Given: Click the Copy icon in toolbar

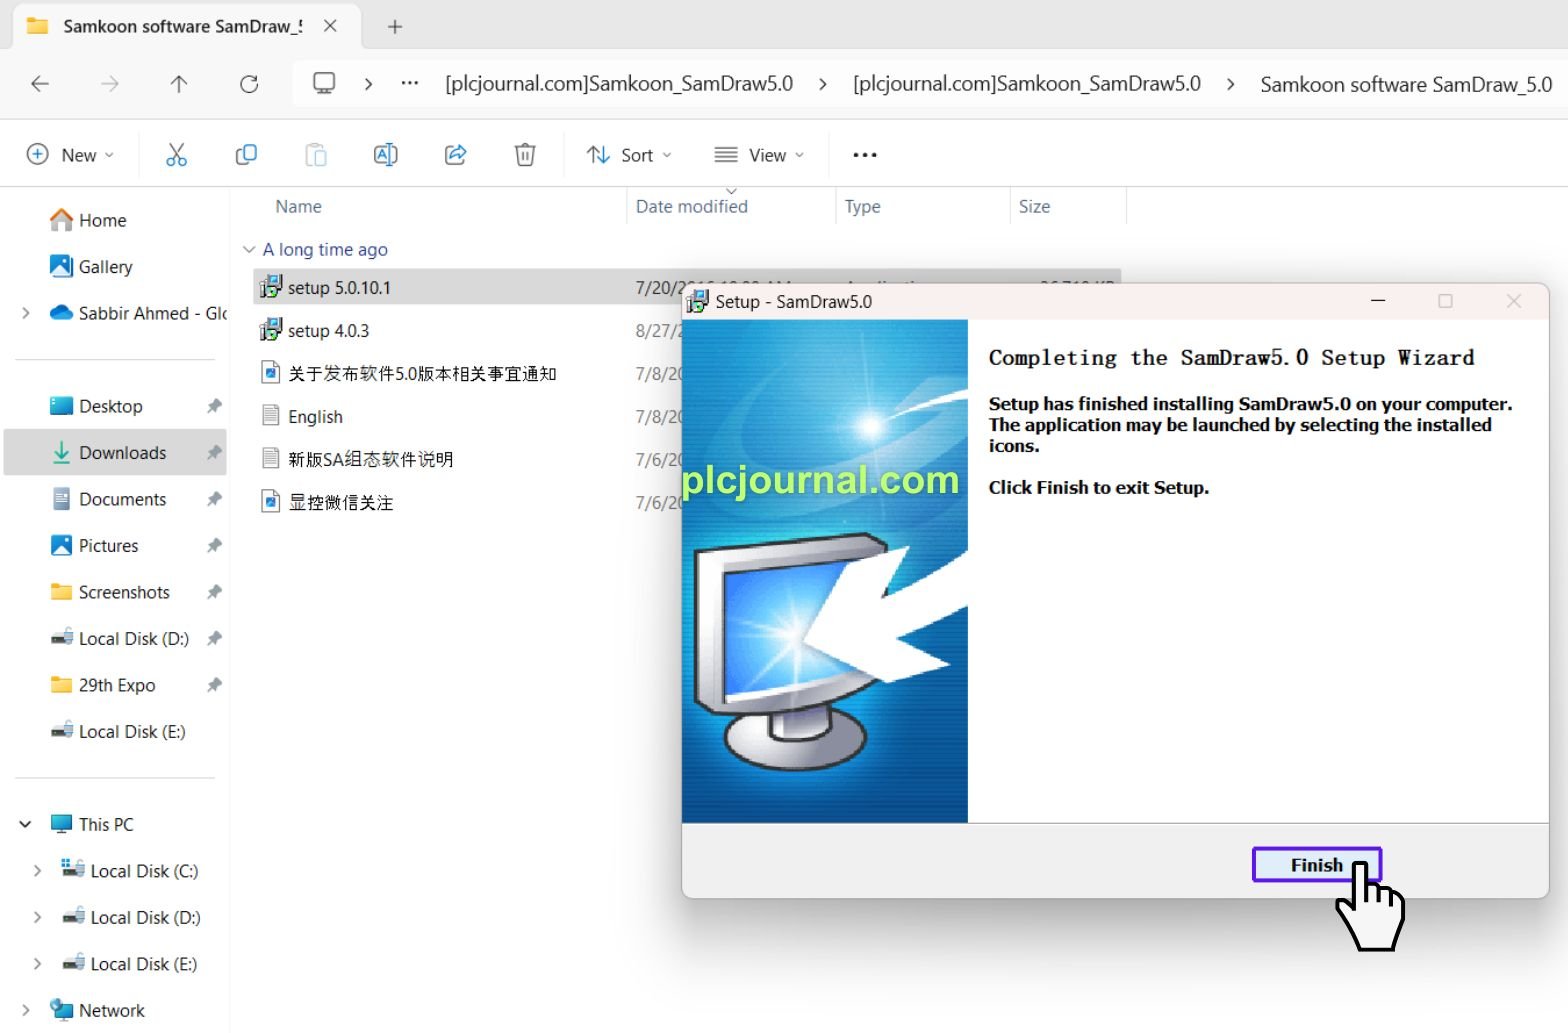Looking at the screenshot, I should point(246,155).
